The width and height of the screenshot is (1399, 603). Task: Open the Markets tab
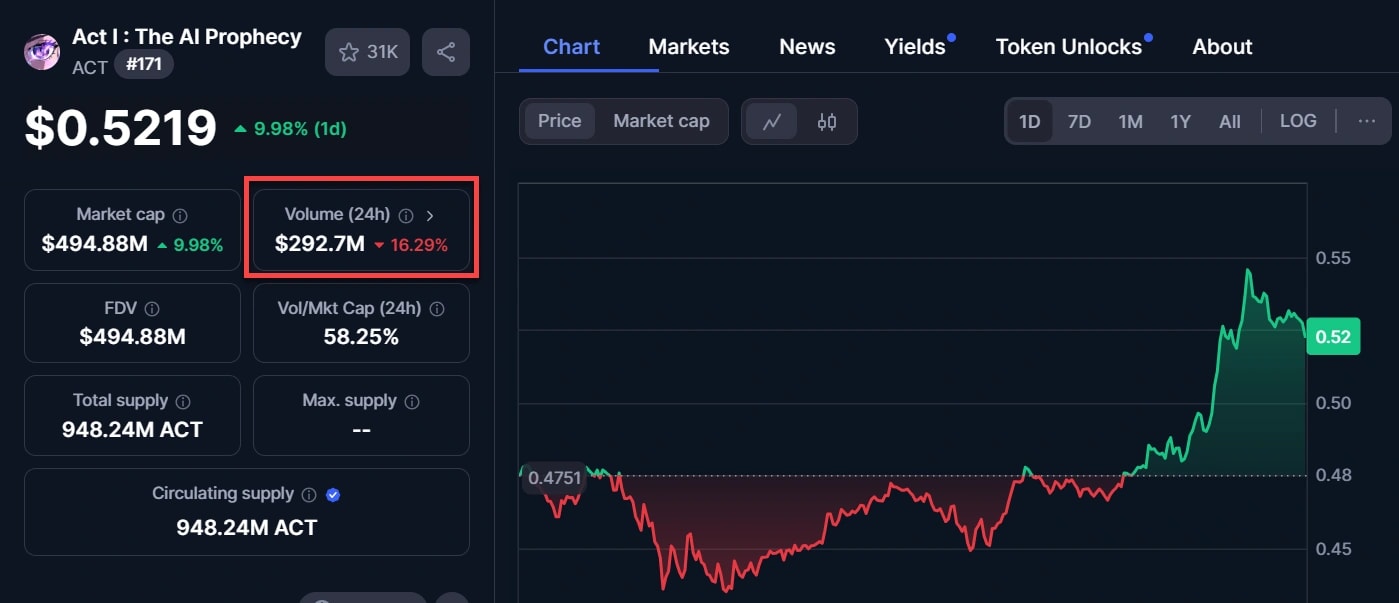click(x=689, y=47)
